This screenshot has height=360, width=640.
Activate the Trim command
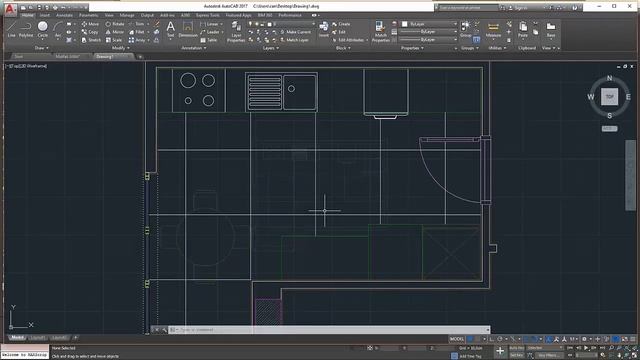click(x=137, y=24)
